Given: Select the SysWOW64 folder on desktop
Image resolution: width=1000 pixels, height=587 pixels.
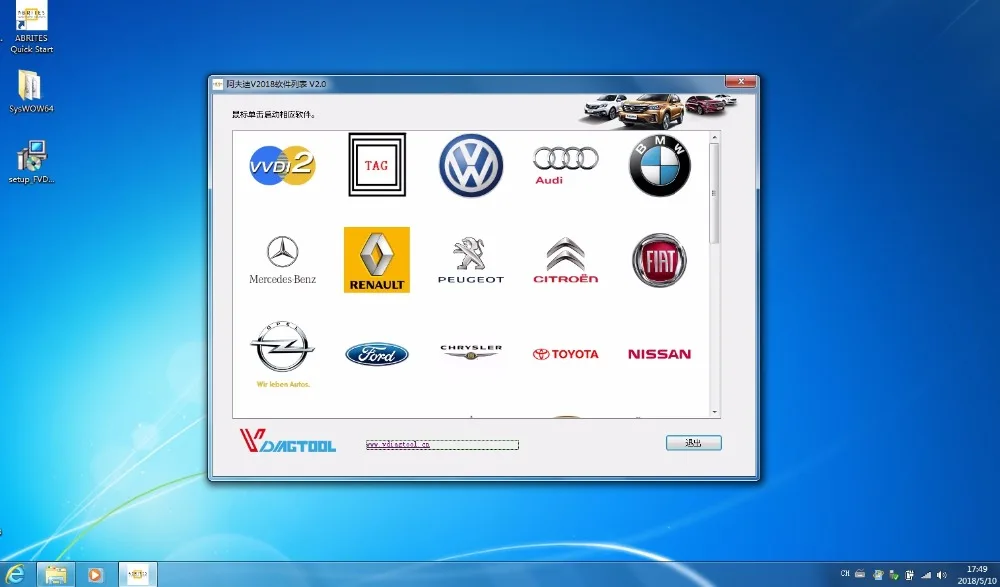Looking at the screenshot, I should tap(31, 92).
